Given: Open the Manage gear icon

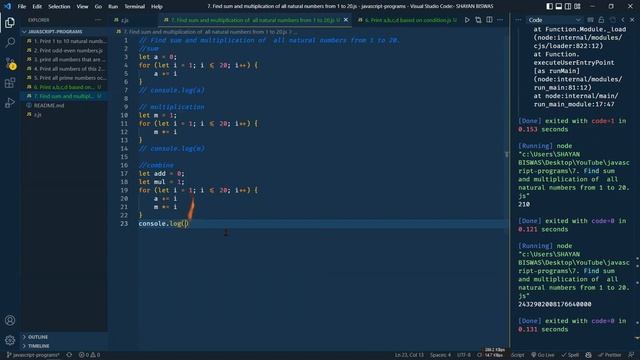Looking at the screenshot, I should pos(10,340).
